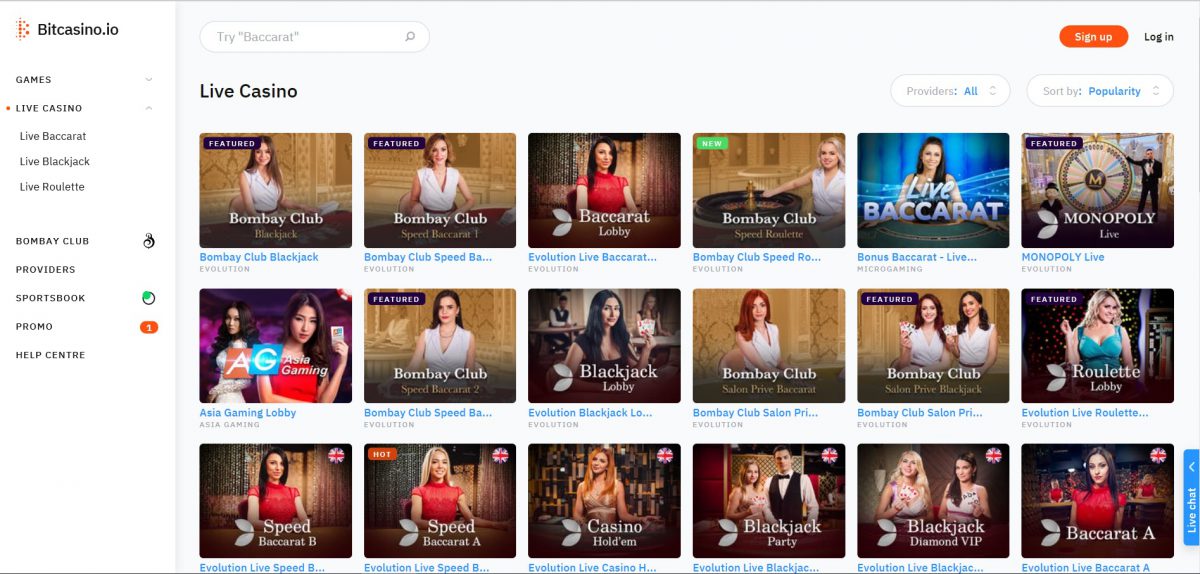This screenshot has height=574, width=1200.
Task: Open the Bombay Club Speed Baccarat 2 thumbnail
Action: (440, 346)
